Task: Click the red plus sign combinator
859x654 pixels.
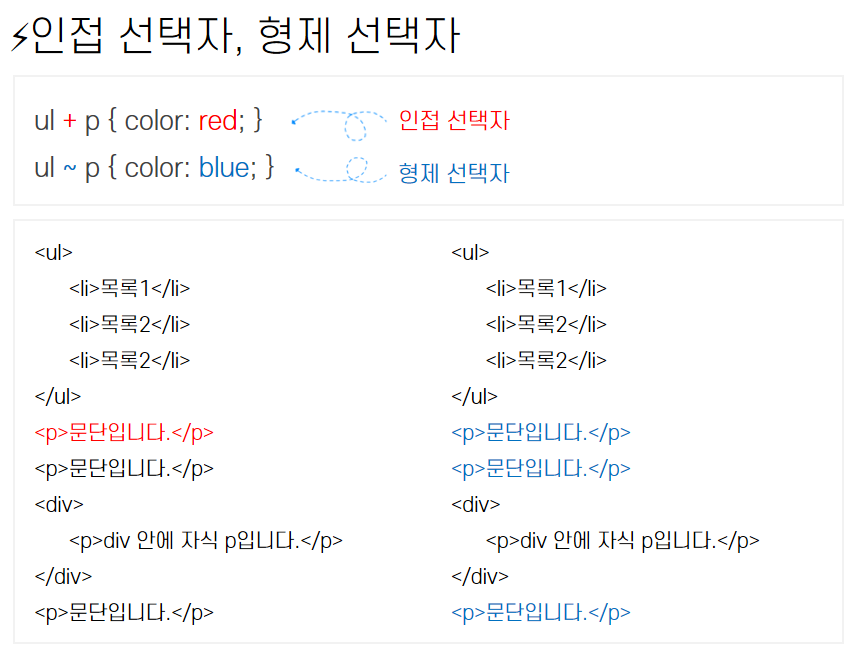Action: (70, 121)
